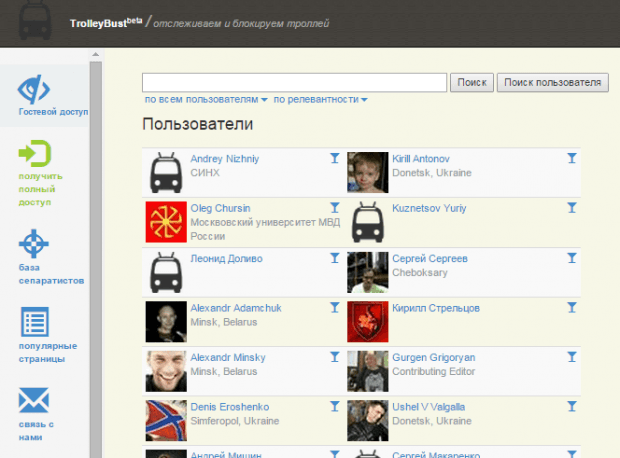Open the separatist database crosshair icon

[x=34, y=244]
